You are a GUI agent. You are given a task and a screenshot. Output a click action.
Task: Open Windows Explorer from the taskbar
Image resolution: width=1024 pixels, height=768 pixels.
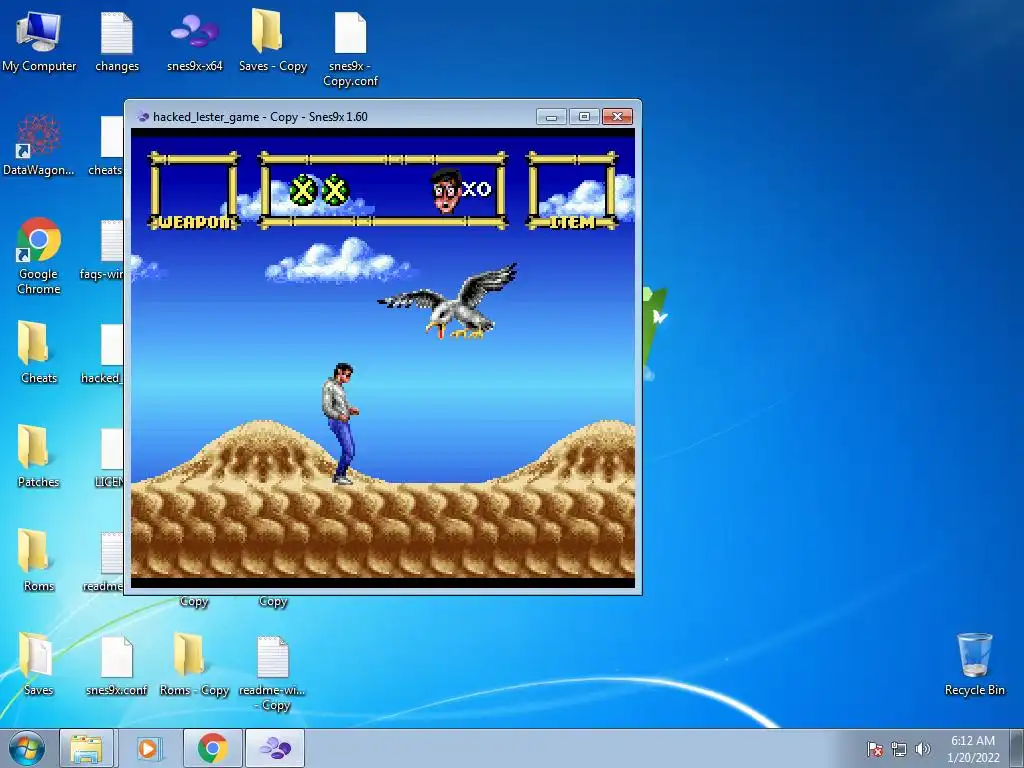tap(86, 748)
